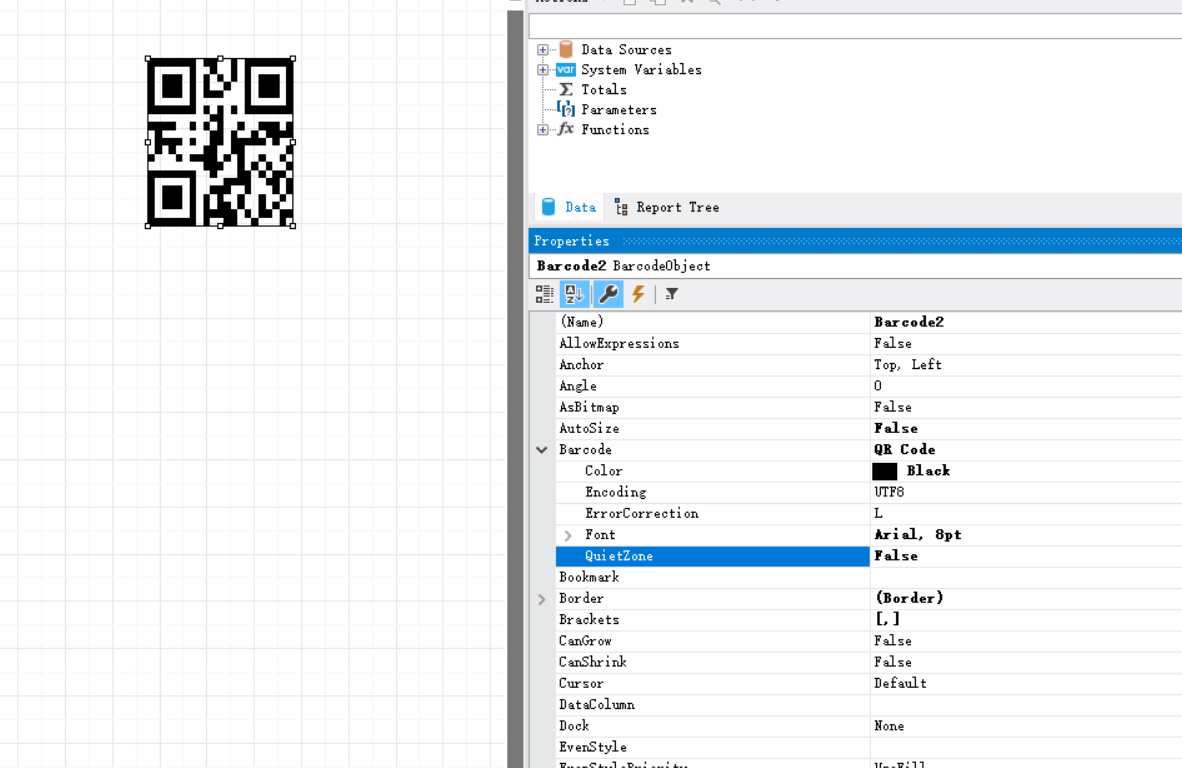The height and width of the screenshot is (768, 1182).
Task: Open the Barcode2 BarcodeObject selector
Action: click(855, 266)
